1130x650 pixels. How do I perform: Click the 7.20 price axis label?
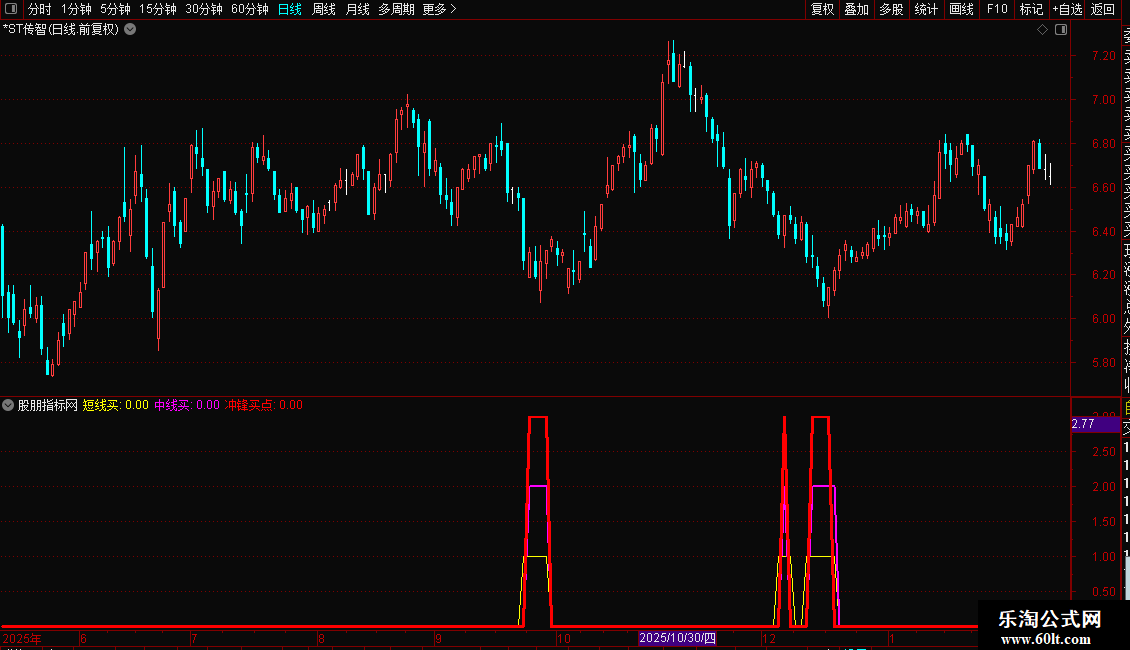[1103, 55]
